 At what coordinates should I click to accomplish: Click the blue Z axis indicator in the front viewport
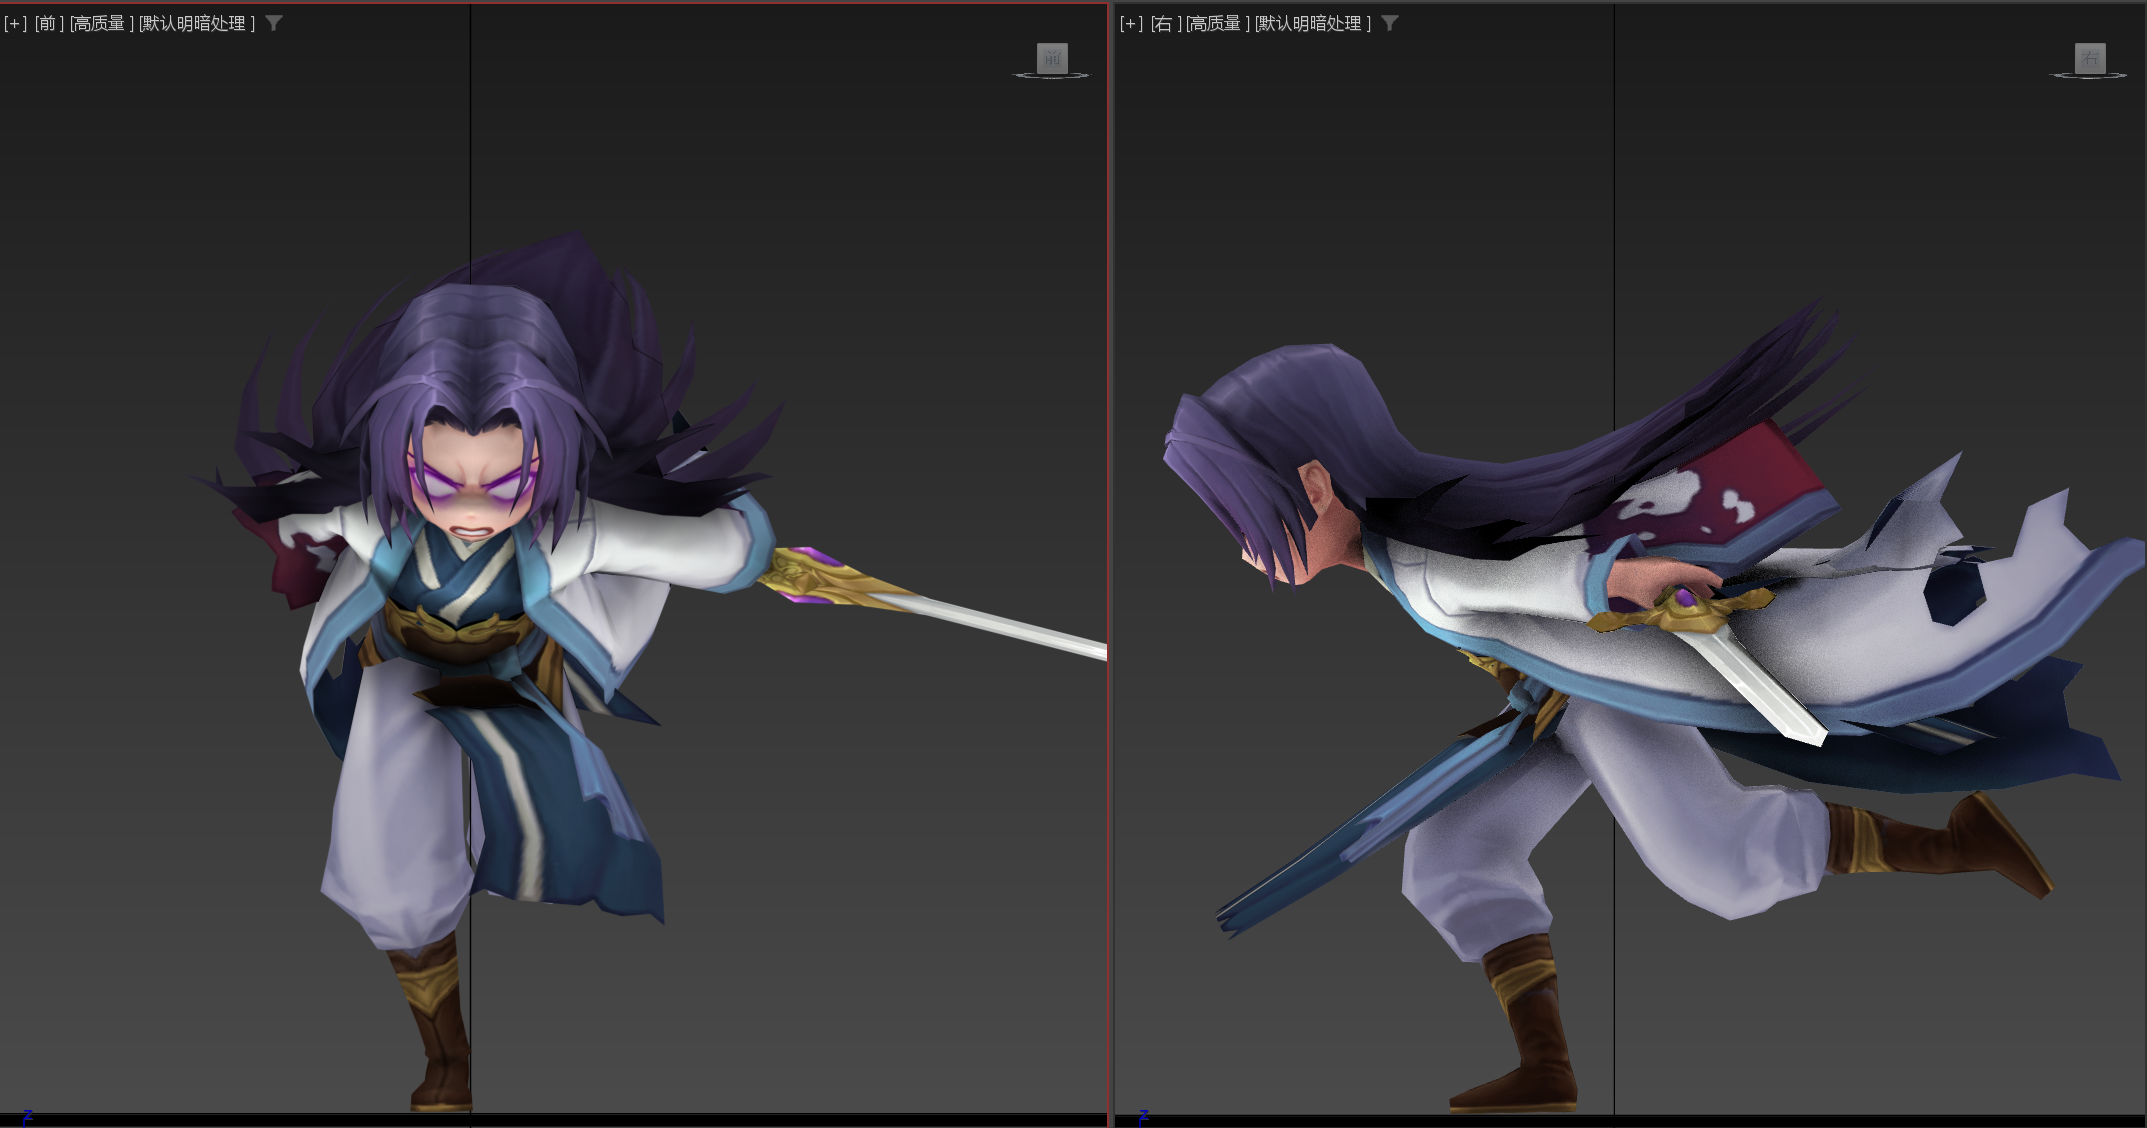[x=28, y=1116]
